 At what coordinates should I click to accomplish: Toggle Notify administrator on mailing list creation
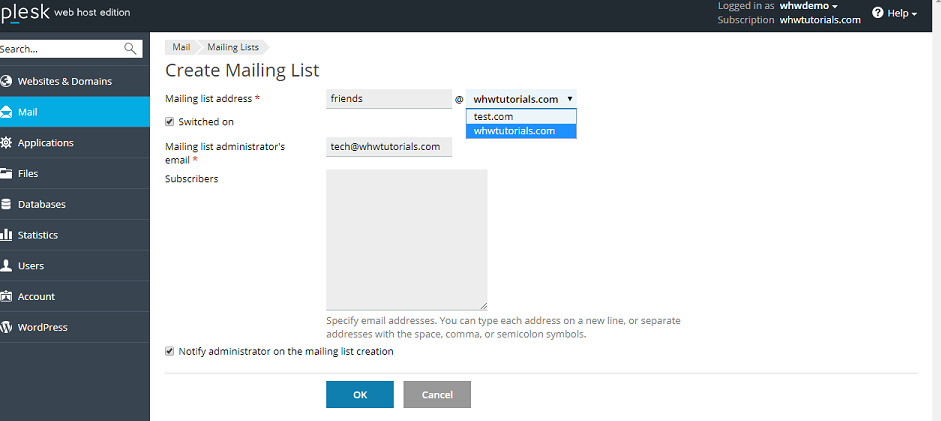point(170,352)
